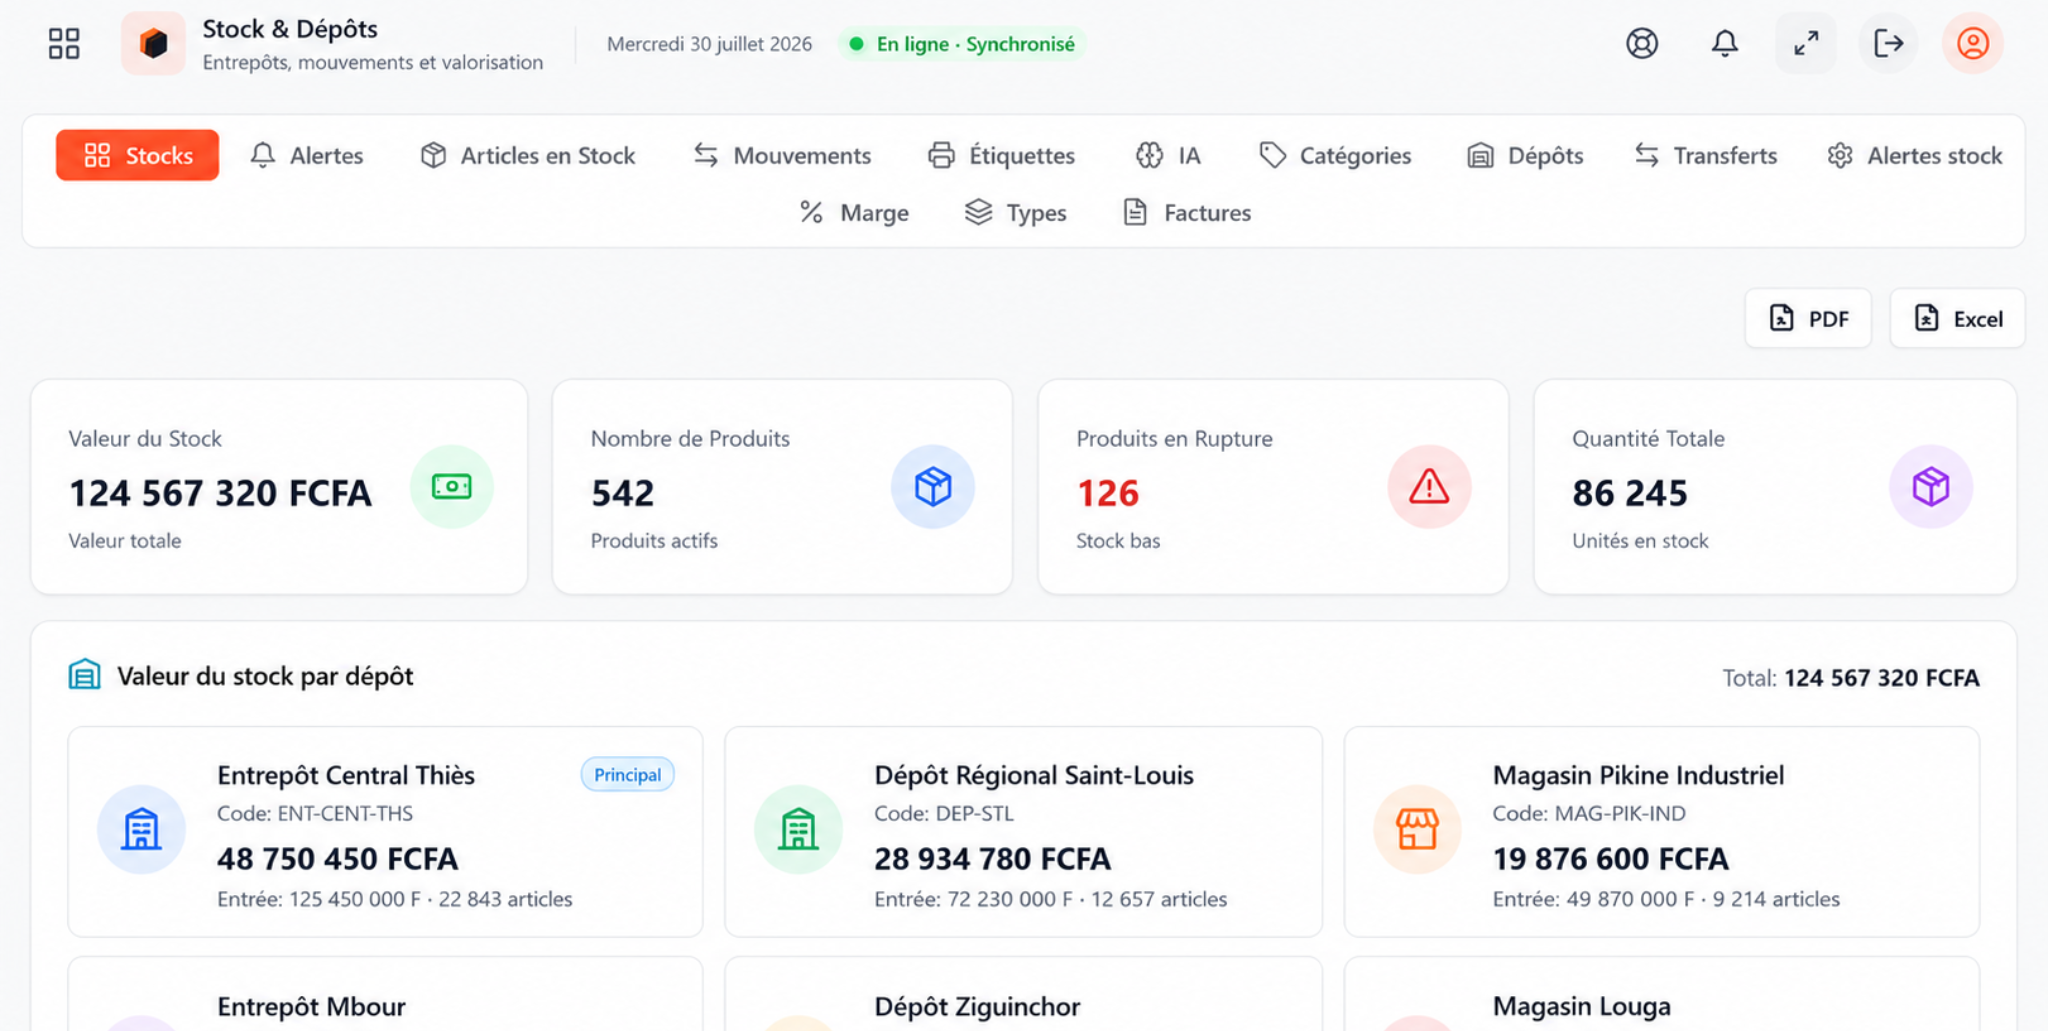Click the 86 245 total quantity value
The image size is (2048, 1031).
pos(1630,493)
